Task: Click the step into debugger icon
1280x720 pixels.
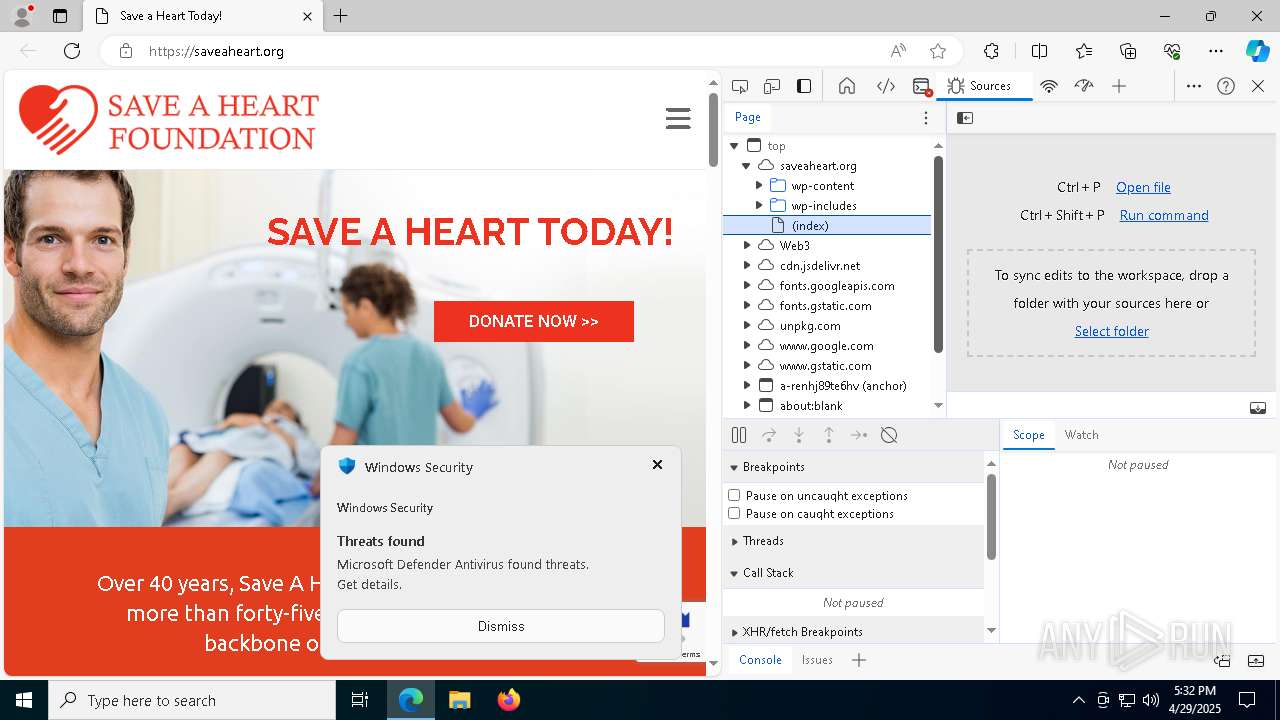Action: pyautogui.click(x=799, y=435)
